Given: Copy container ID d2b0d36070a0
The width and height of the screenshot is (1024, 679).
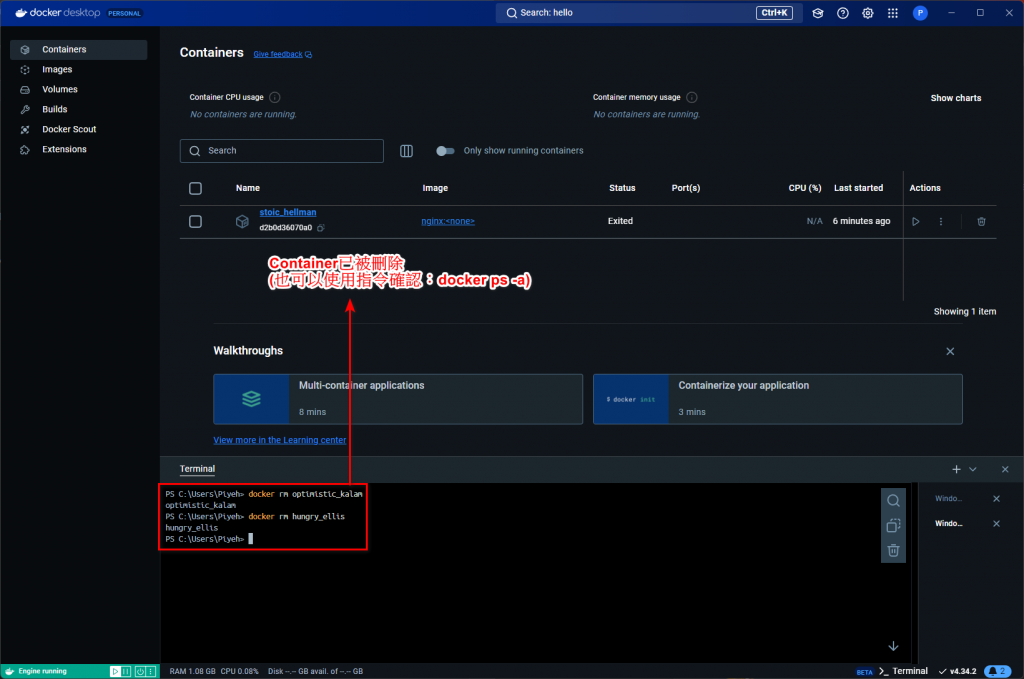Looking at the screenshot, I should tap(321, 228).
